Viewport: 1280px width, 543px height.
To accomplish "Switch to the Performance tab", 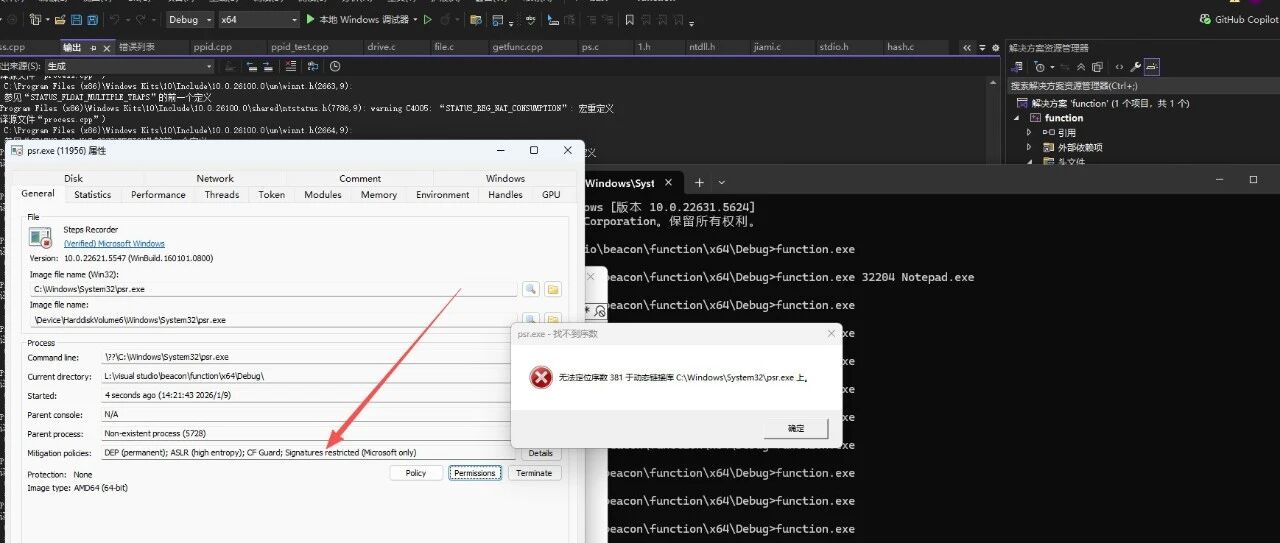I will pyautogui.click(x=158, y=194).
